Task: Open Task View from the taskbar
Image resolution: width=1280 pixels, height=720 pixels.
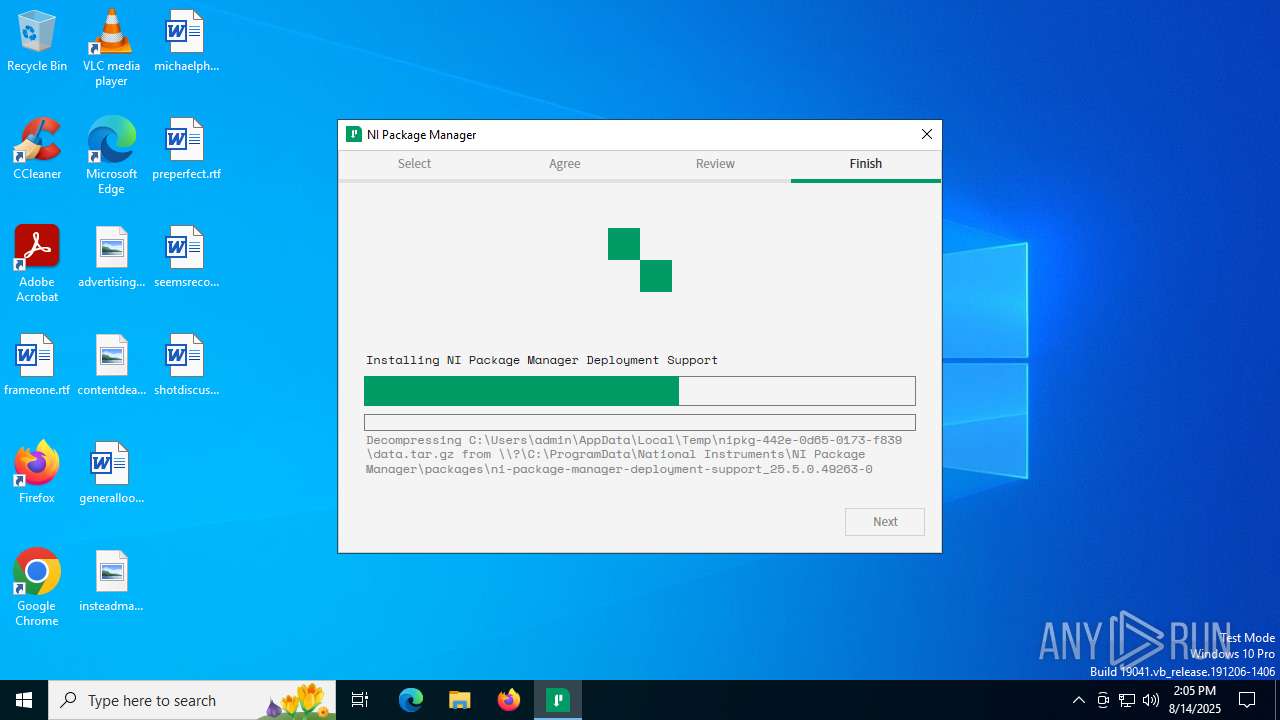Action: [360, 700]
